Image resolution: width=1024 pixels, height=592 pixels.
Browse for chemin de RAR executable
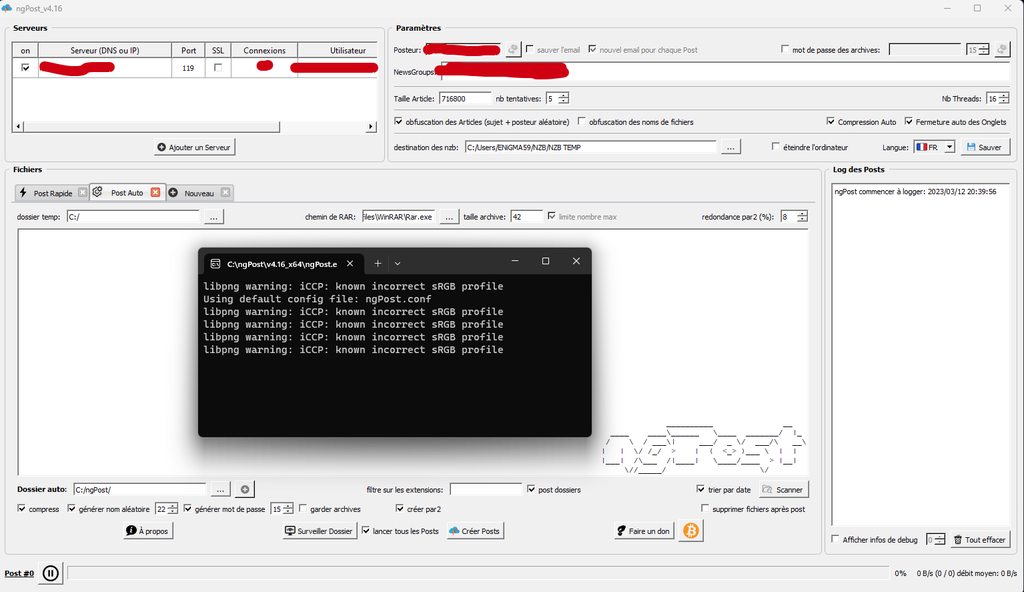tap(449, 216)
